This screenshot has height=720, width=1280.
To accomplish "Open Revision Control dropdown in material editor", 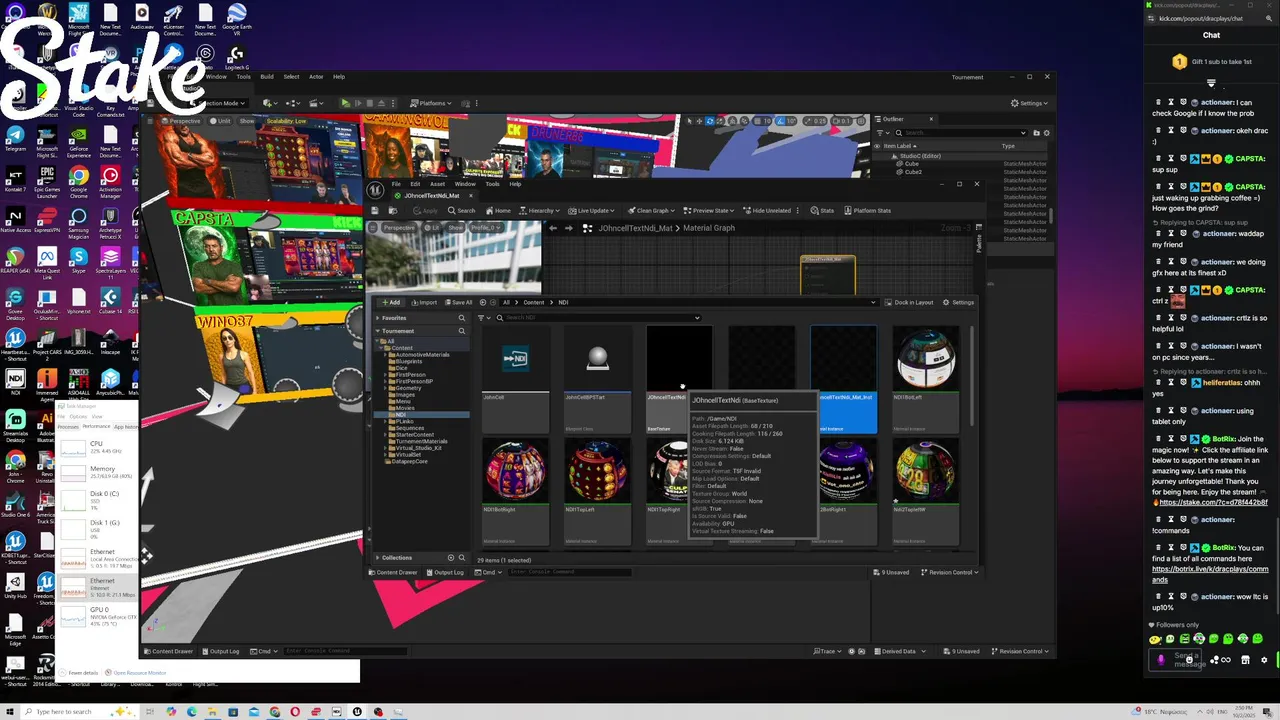I will 950,572.
